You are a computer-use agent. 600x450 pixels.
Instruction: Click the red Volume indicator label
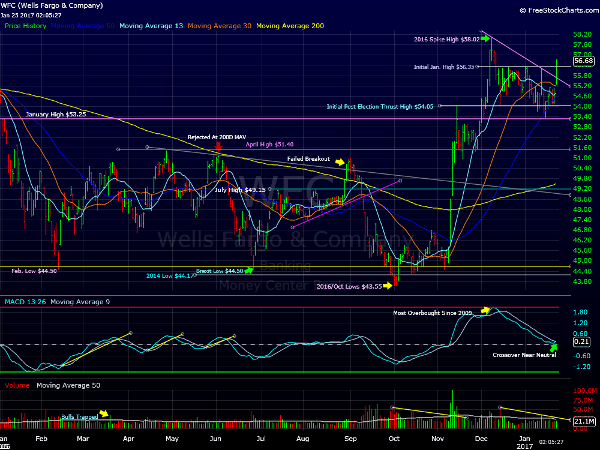(17, 385)
